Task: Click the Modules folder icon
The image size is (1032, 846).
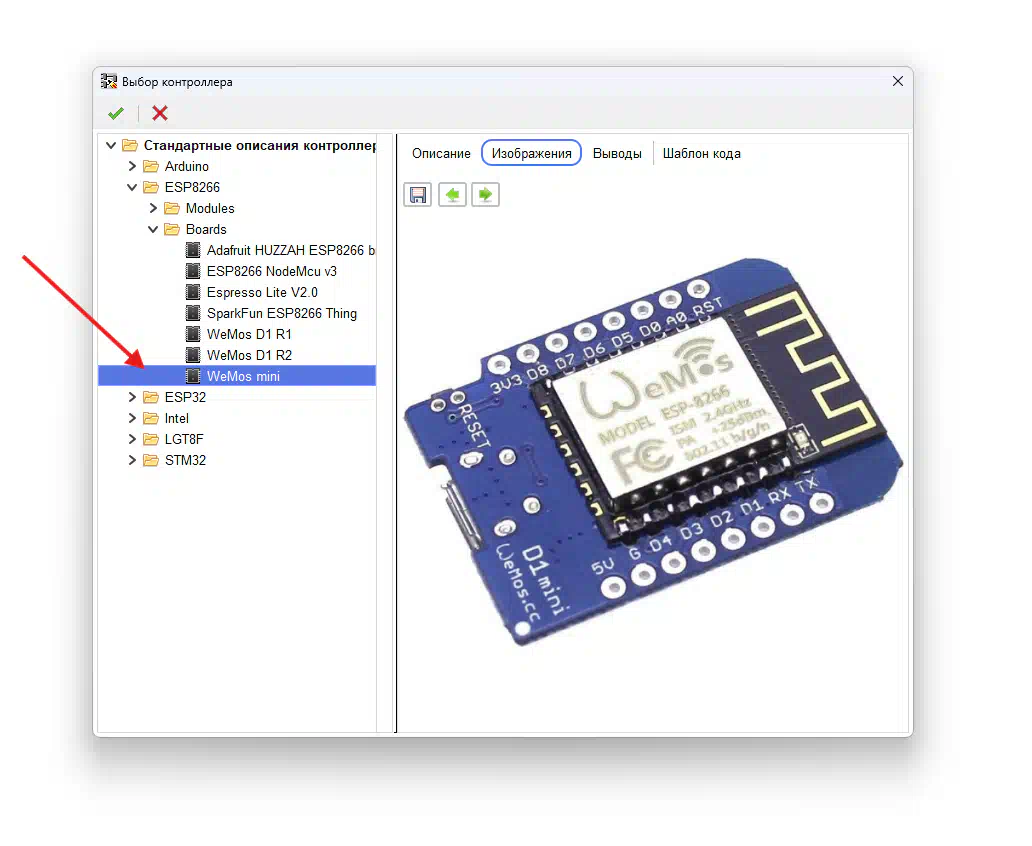Action: 172,208
